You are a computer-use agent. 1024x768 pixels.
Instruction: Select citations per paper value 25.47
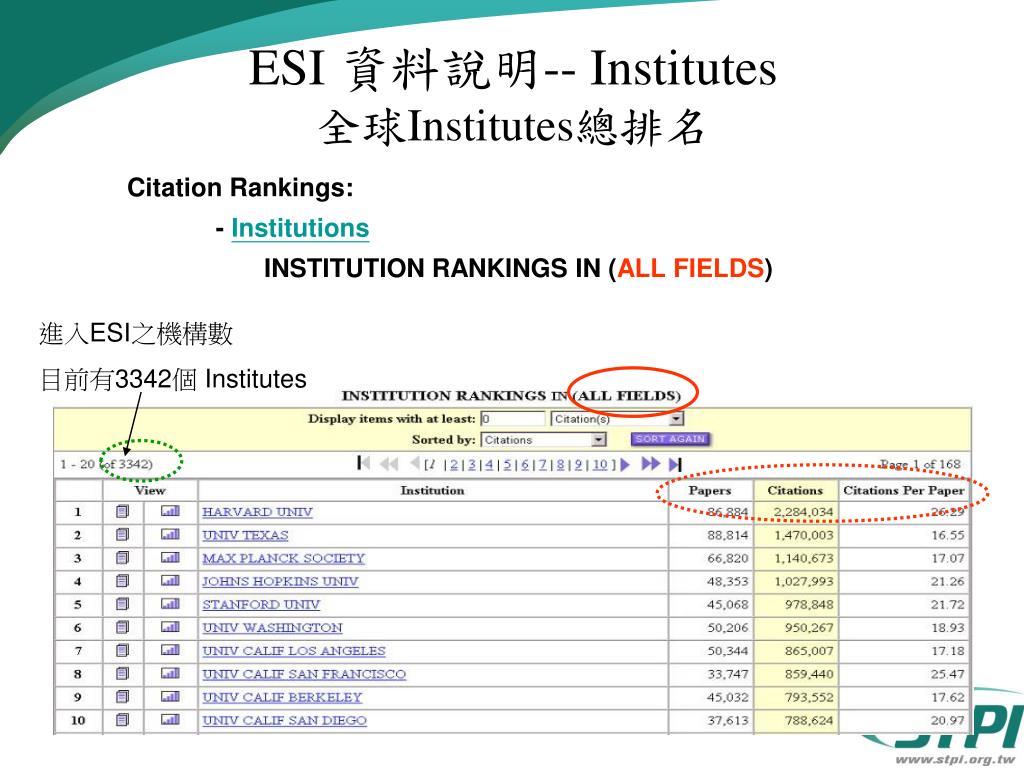coord(948,674)
